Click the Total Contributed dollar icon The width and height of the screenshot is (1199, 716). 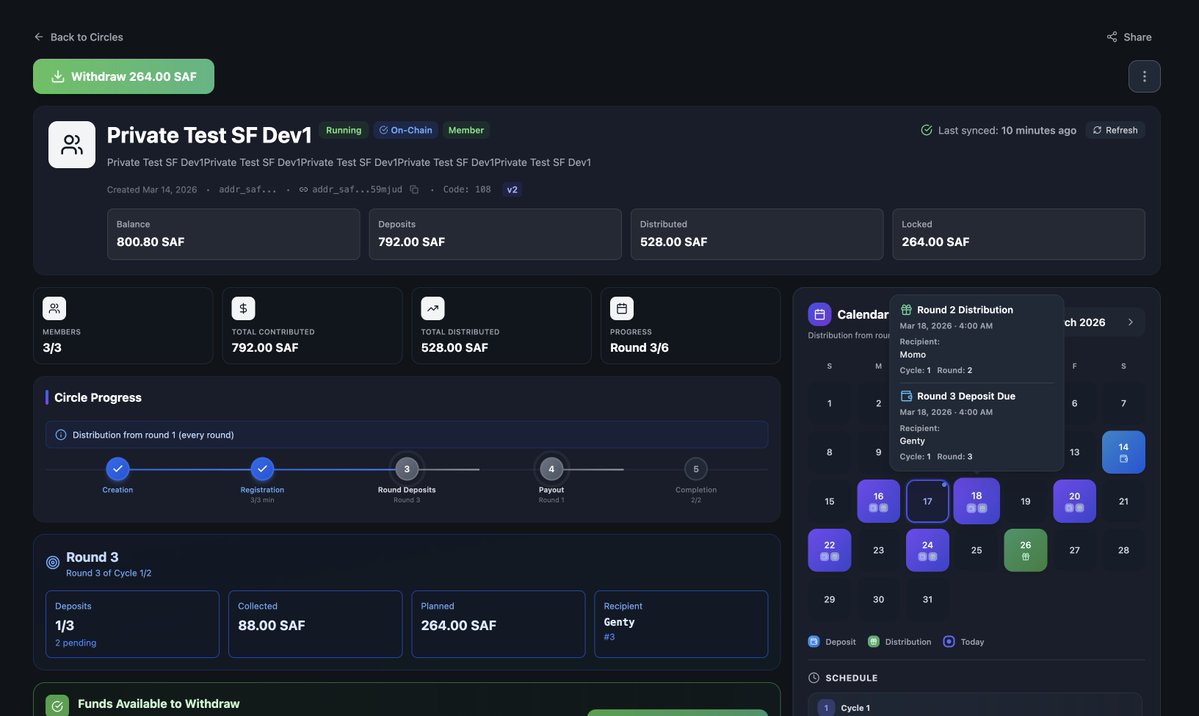click(x=243, y=308)
